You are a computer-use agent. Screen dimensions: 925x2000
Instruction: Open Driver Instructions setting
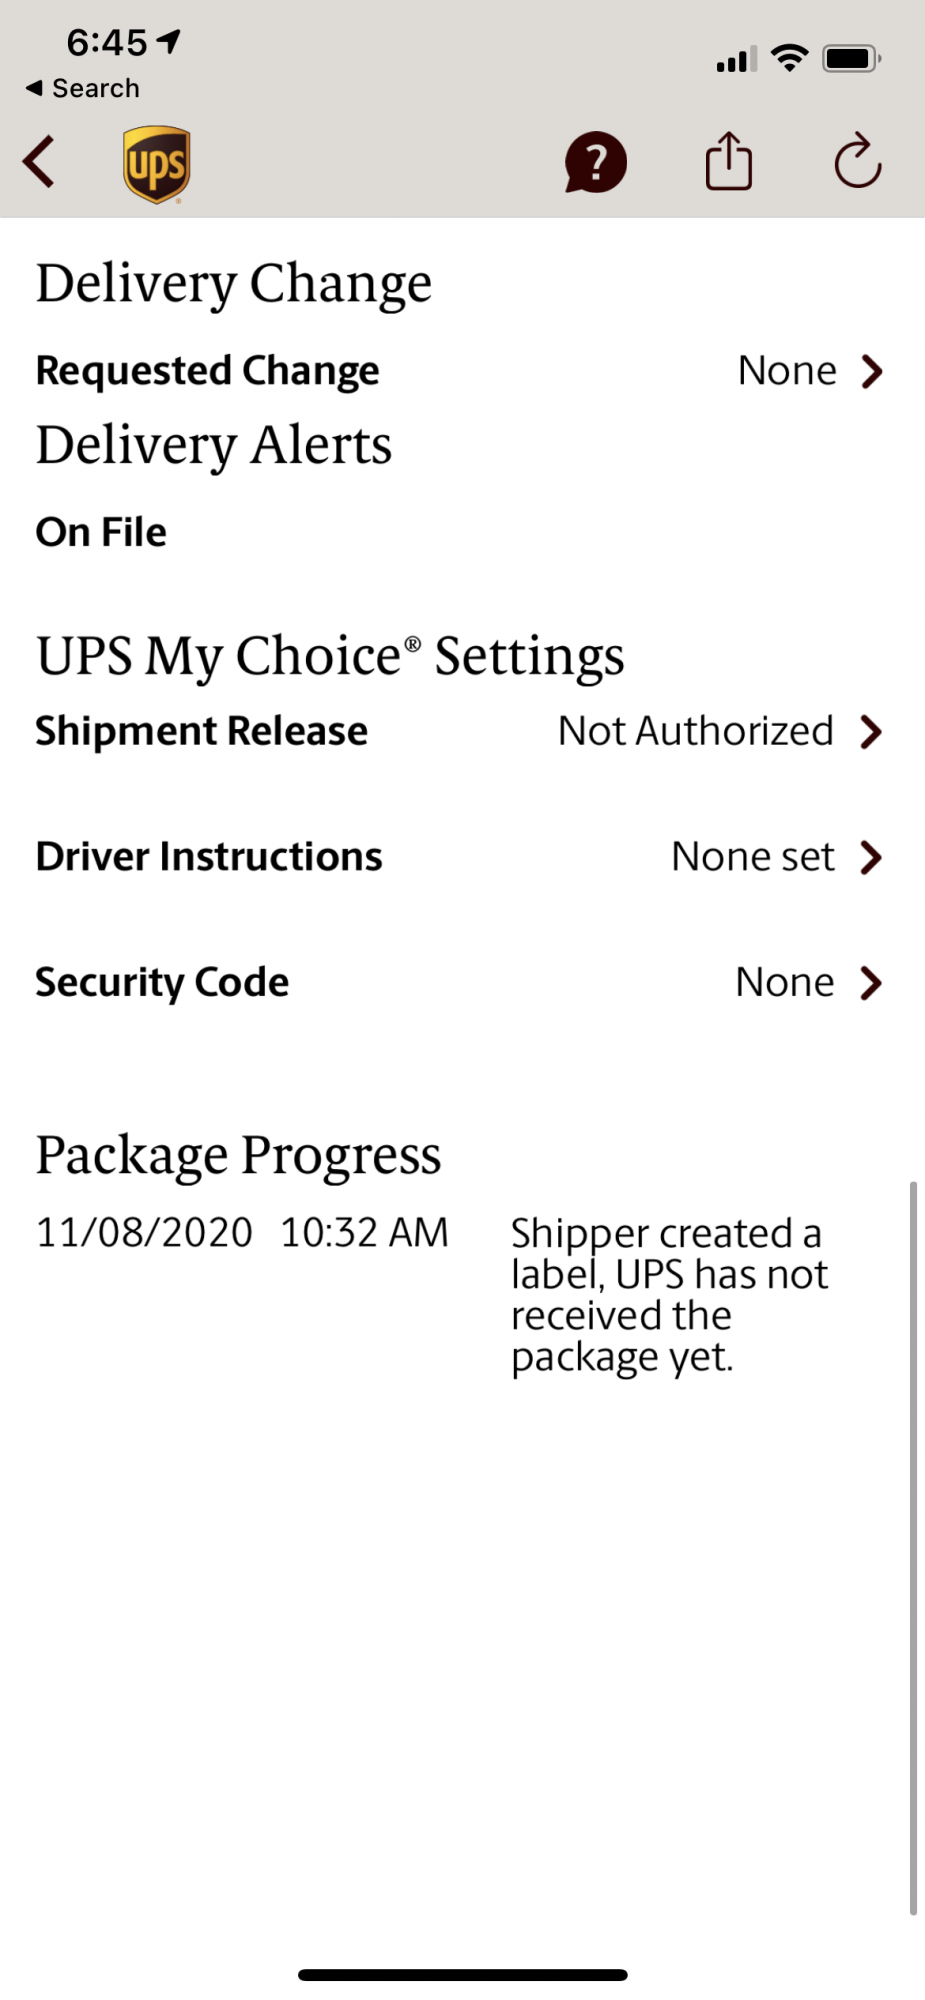[209, 858]
